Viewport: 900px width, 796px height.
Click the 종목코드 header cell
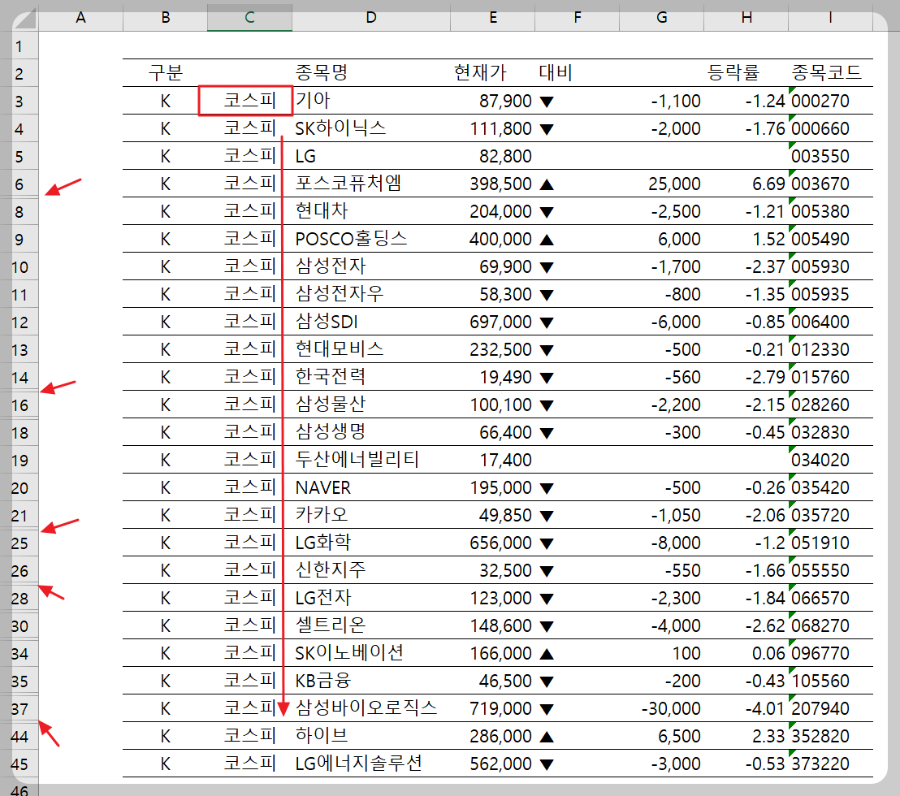pyautogui.click(x=831, y=73)
